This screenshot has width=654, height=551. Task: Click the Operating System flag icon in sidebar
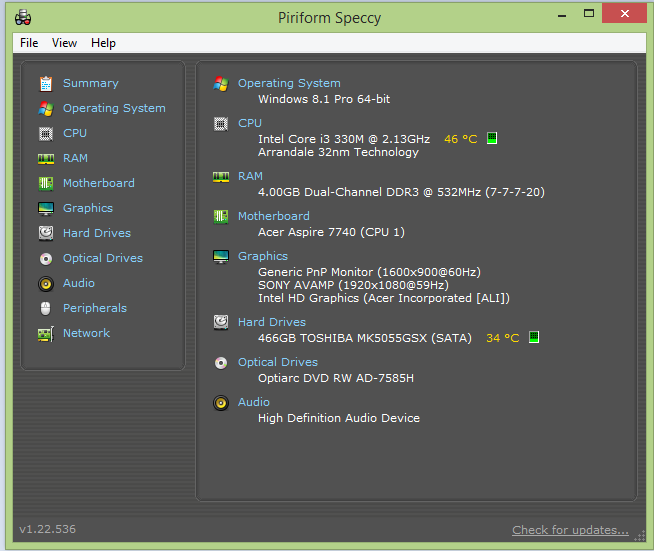tap(46, 109)
